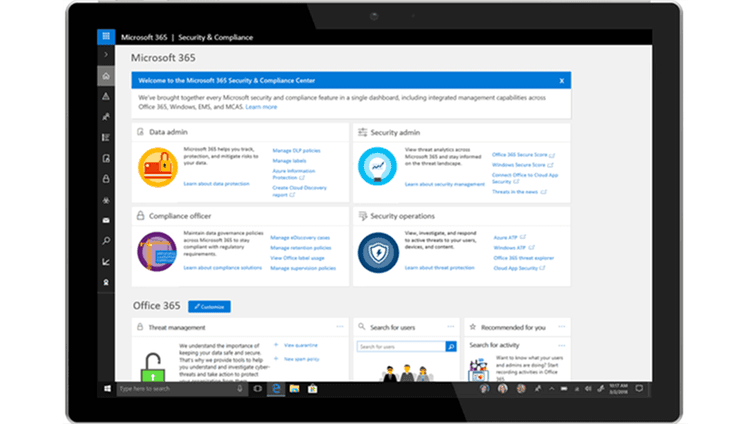This screenshot has width=750, height=424.
Task: Click the shield Security operations illustration
Action: pos(378,252)
